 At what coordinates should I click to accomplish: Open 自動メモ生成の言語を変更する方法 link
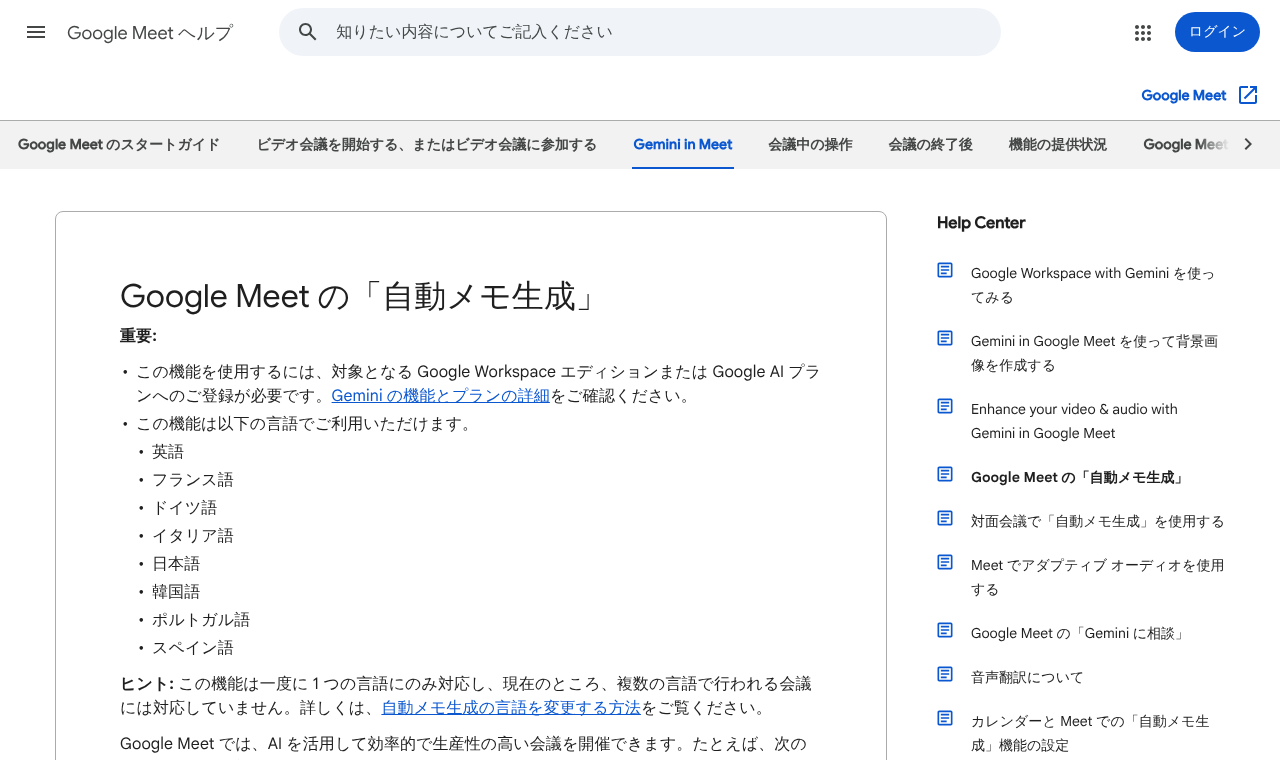tap(511, 707)
